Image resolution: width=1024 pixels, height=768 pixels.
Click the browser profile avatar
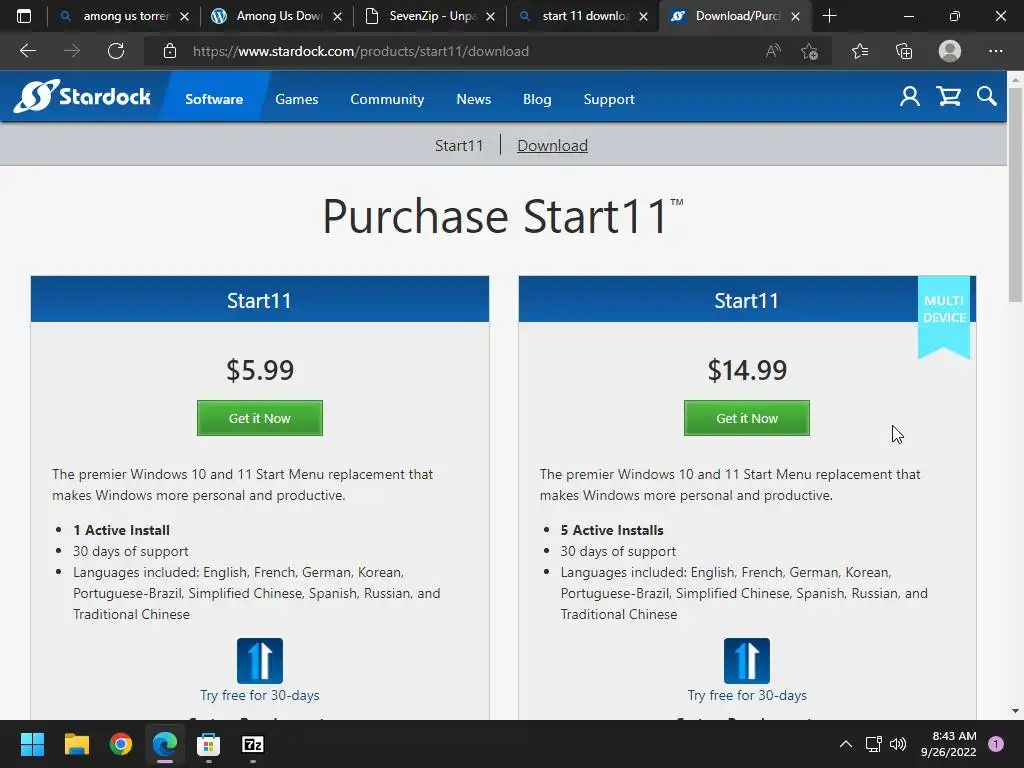click(x=950, y=51)
